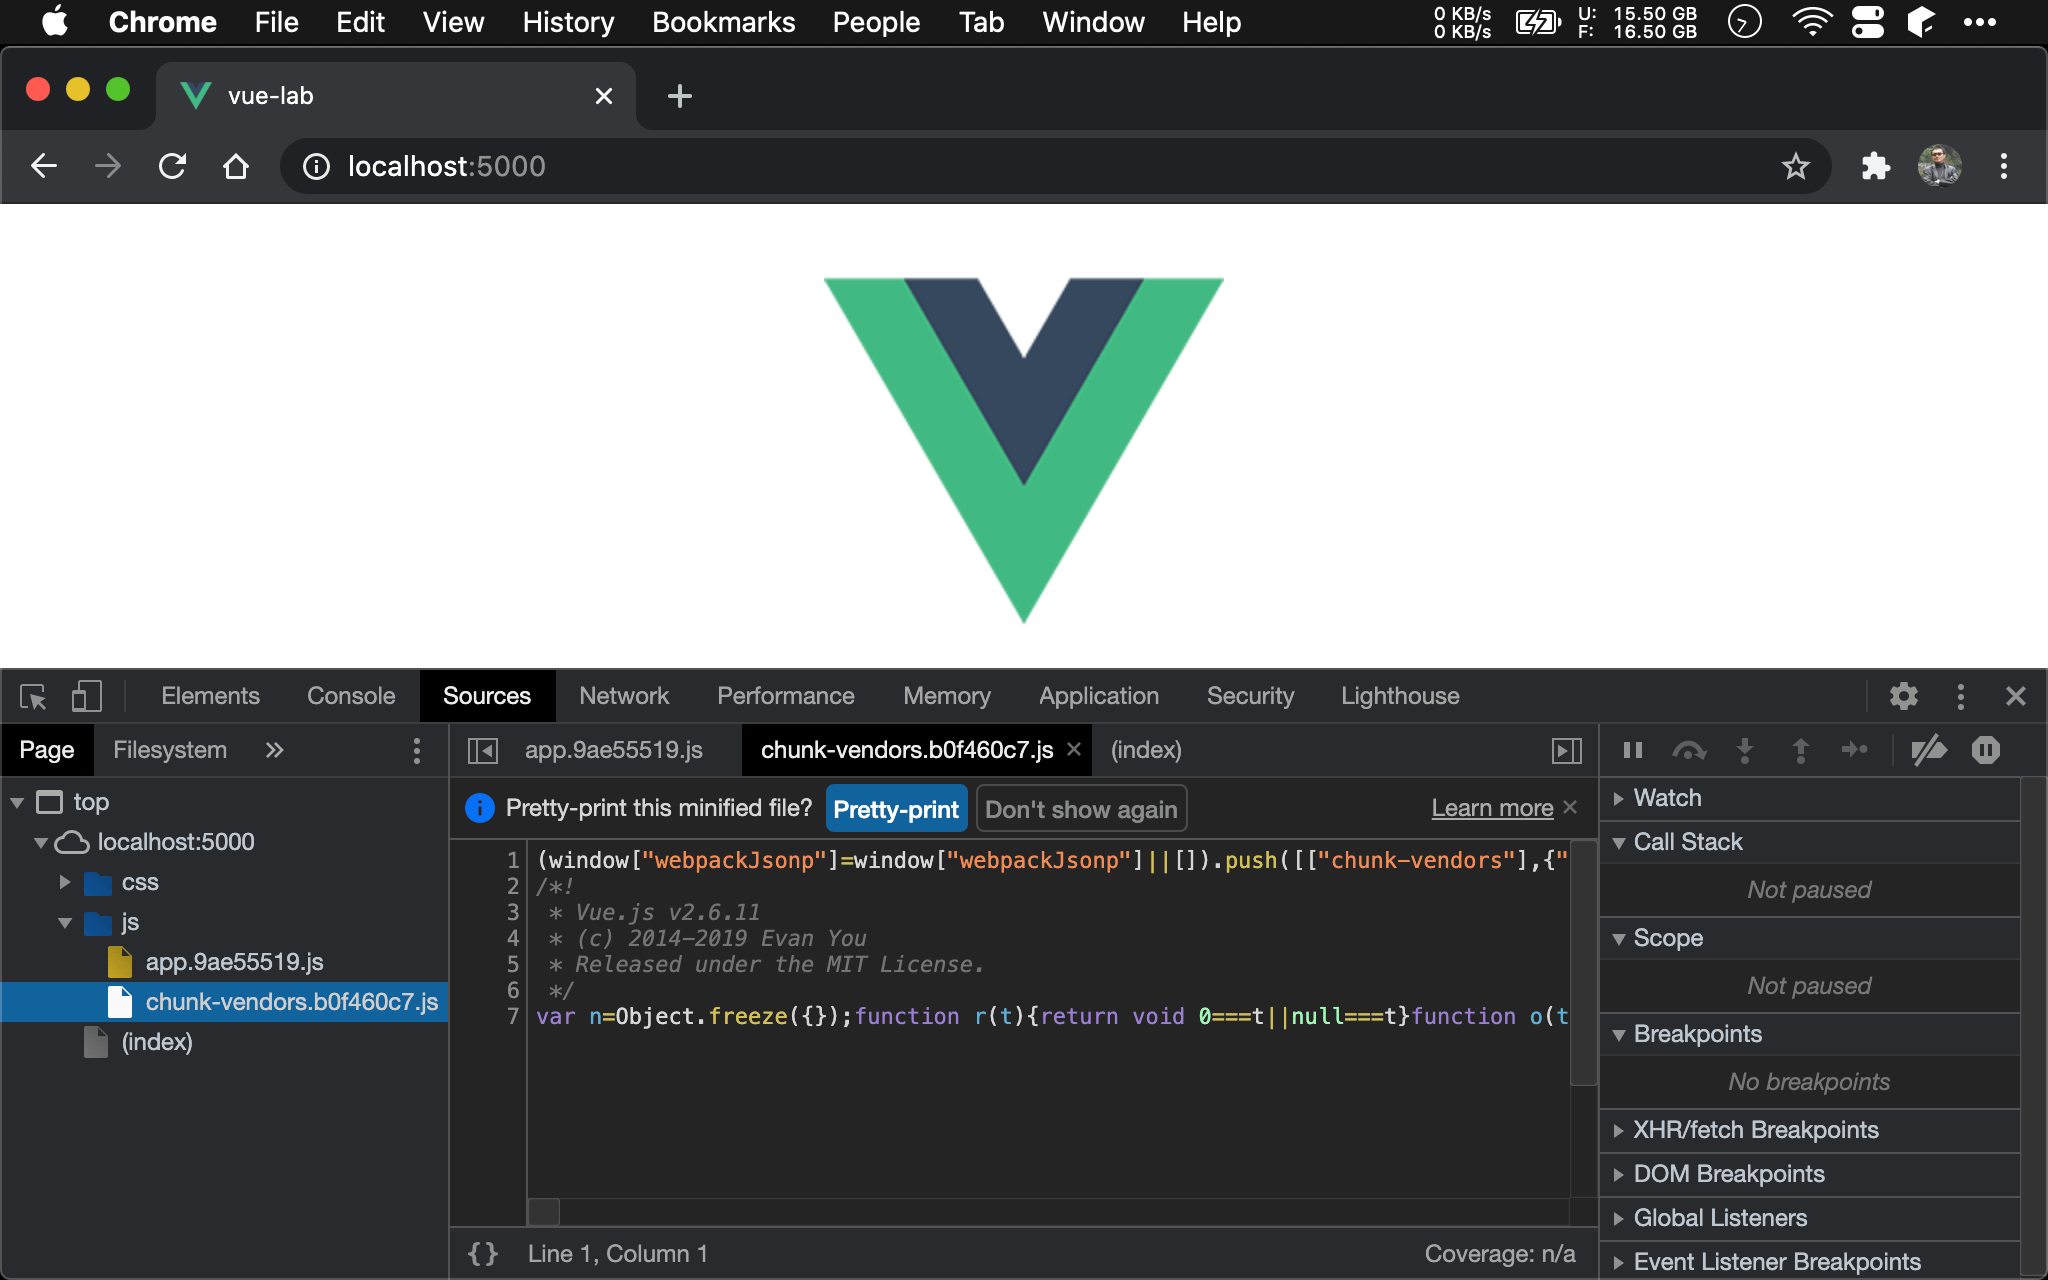Close the DevTools panel
2048x1280 pixels.
tap(2015, 696)
